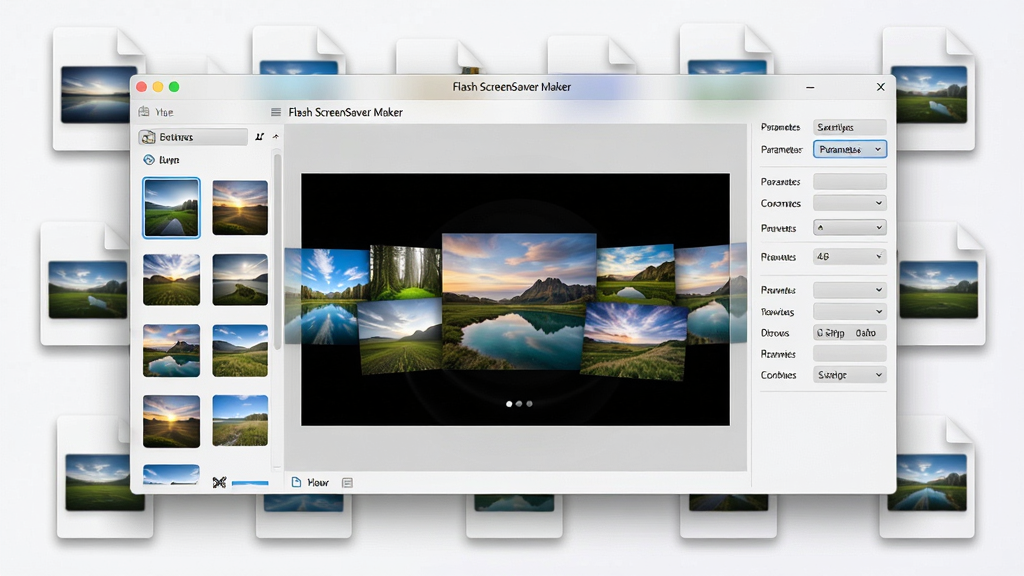Click the purple streaked clouds image in preview
The height and width of the screenshot is (576, 1024).
pos(633,341)
